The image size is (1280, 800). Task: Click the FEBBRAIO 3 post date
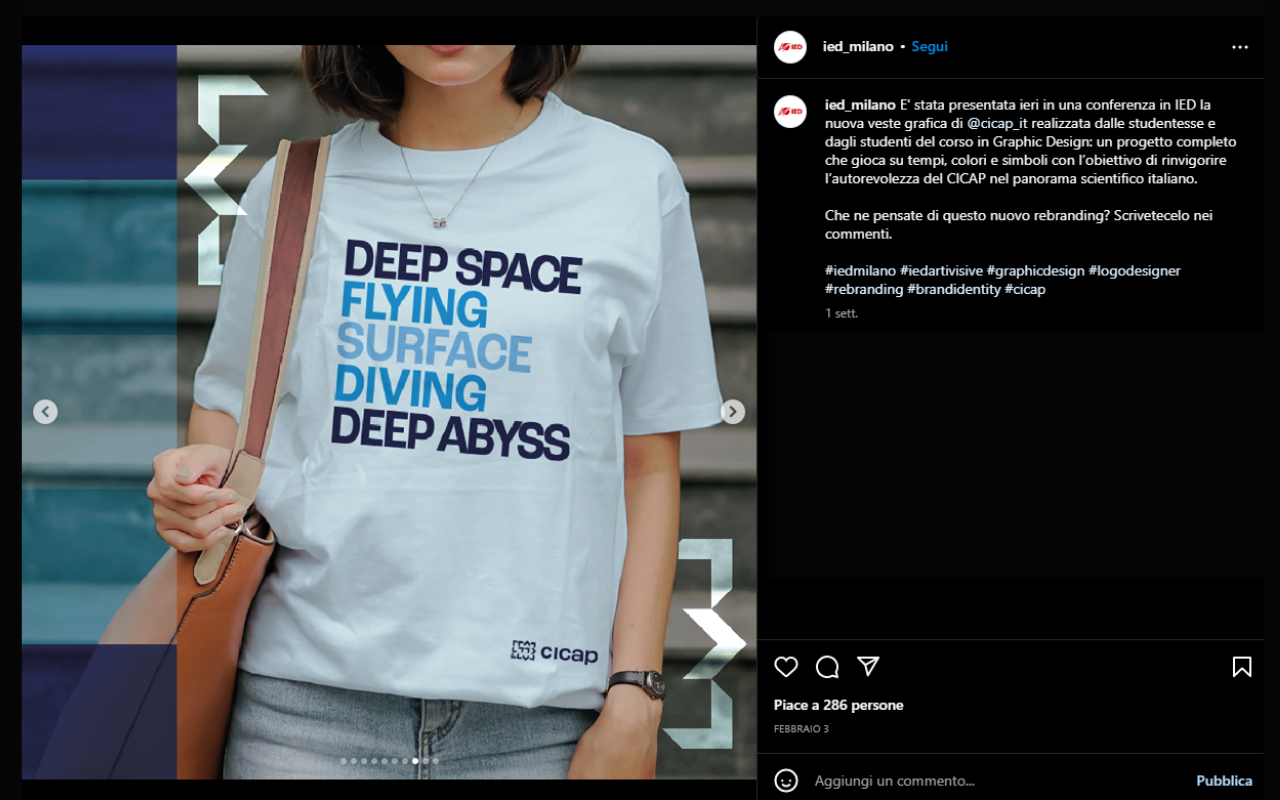point(801,729)
